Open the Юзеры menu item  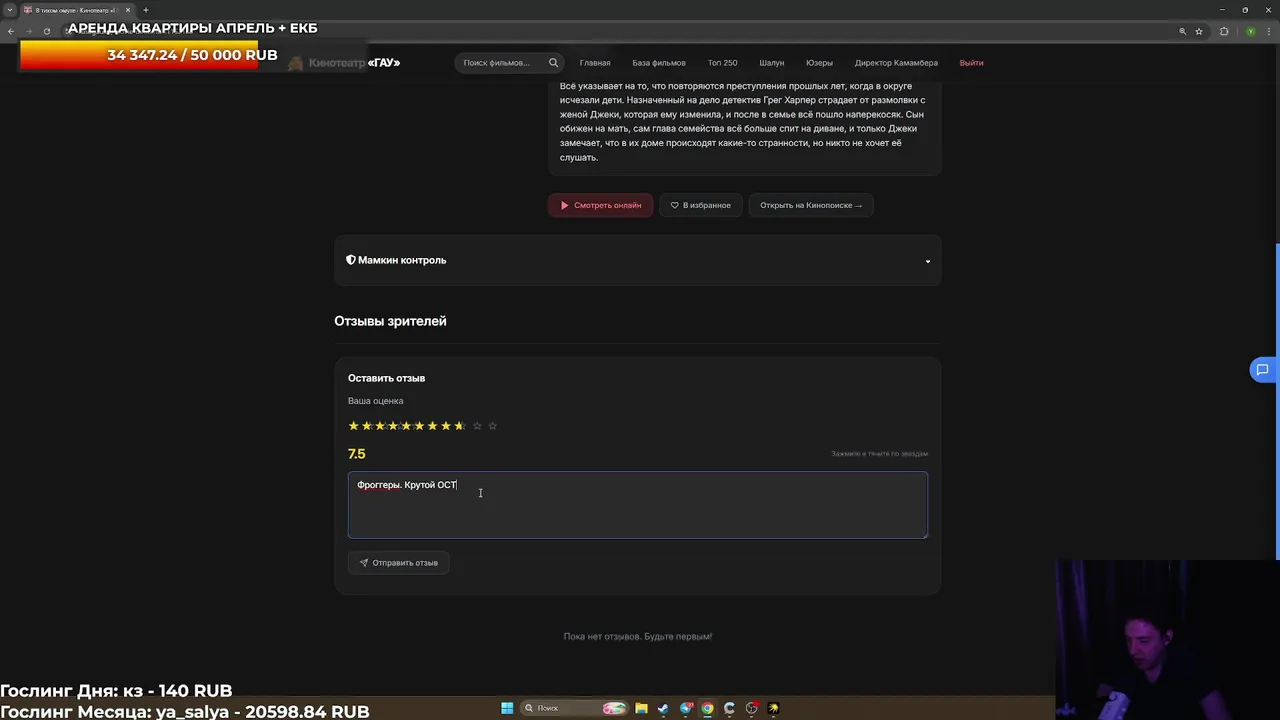pos(819,63)
